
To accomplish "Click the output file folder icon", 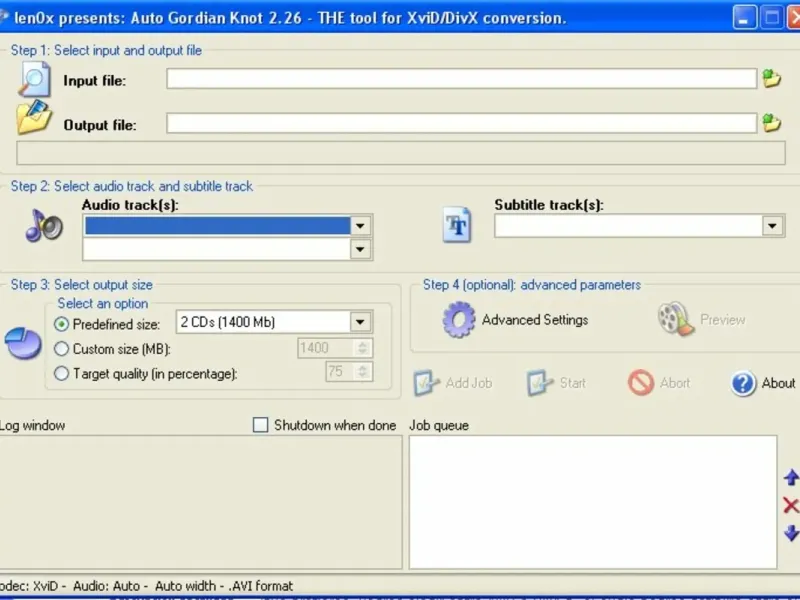I will (x=34, y=118).
